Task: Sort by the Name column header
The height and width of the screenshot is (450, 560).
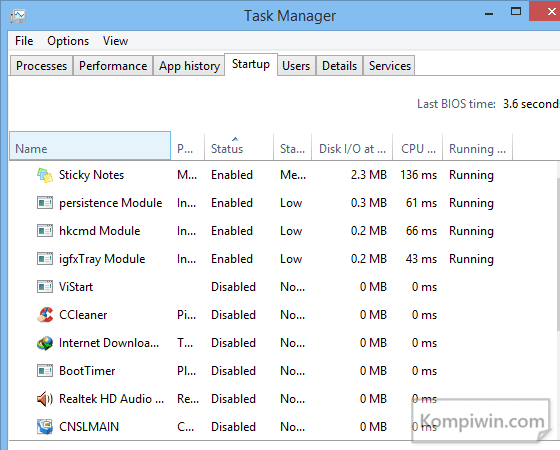Action: pos(90,146)
